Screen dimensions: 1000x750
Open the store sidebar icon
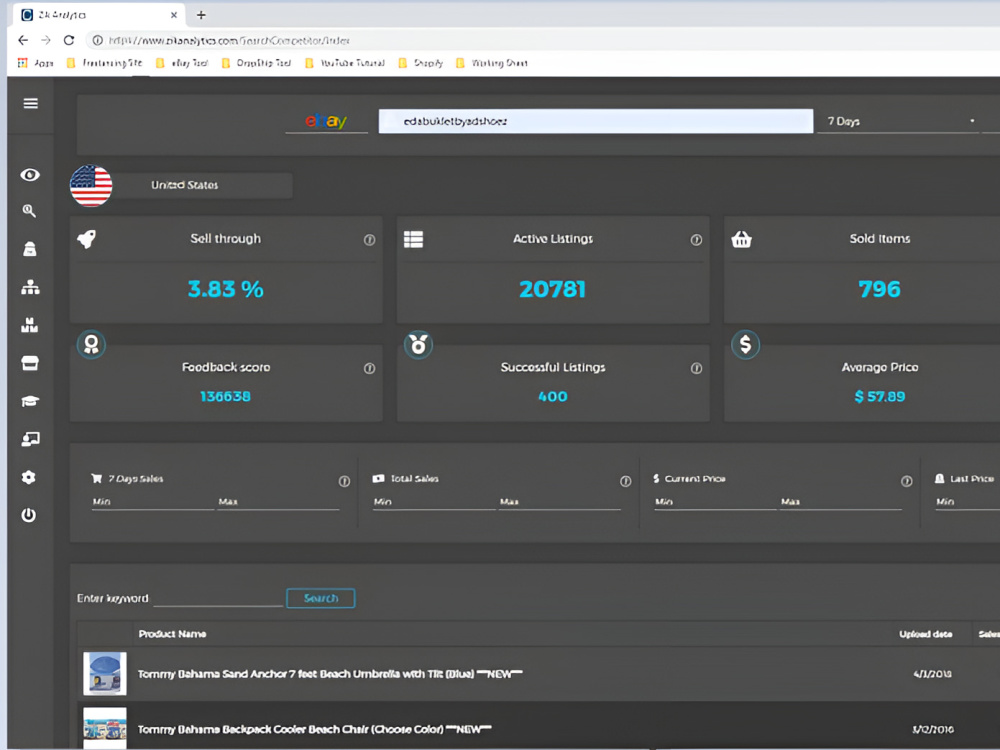pos(30,363)
